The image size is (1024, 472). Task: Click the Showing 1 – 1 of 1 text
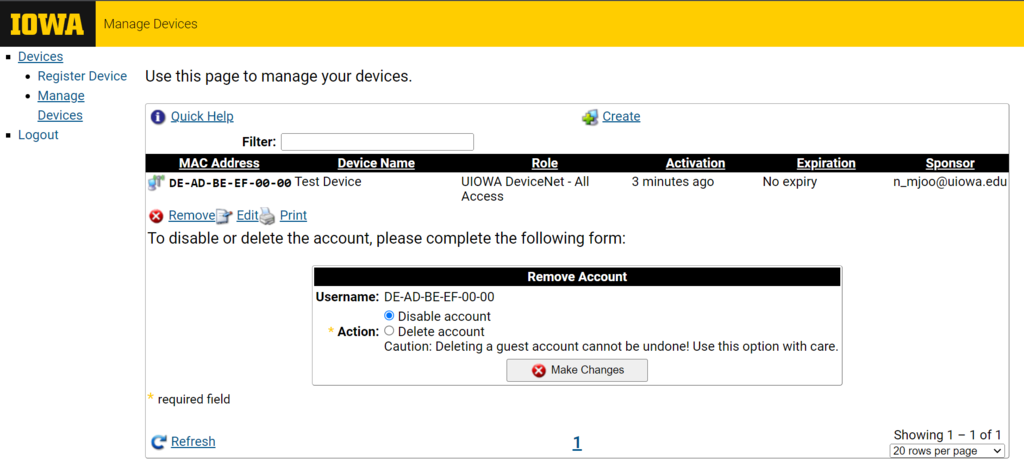point(948,435)
